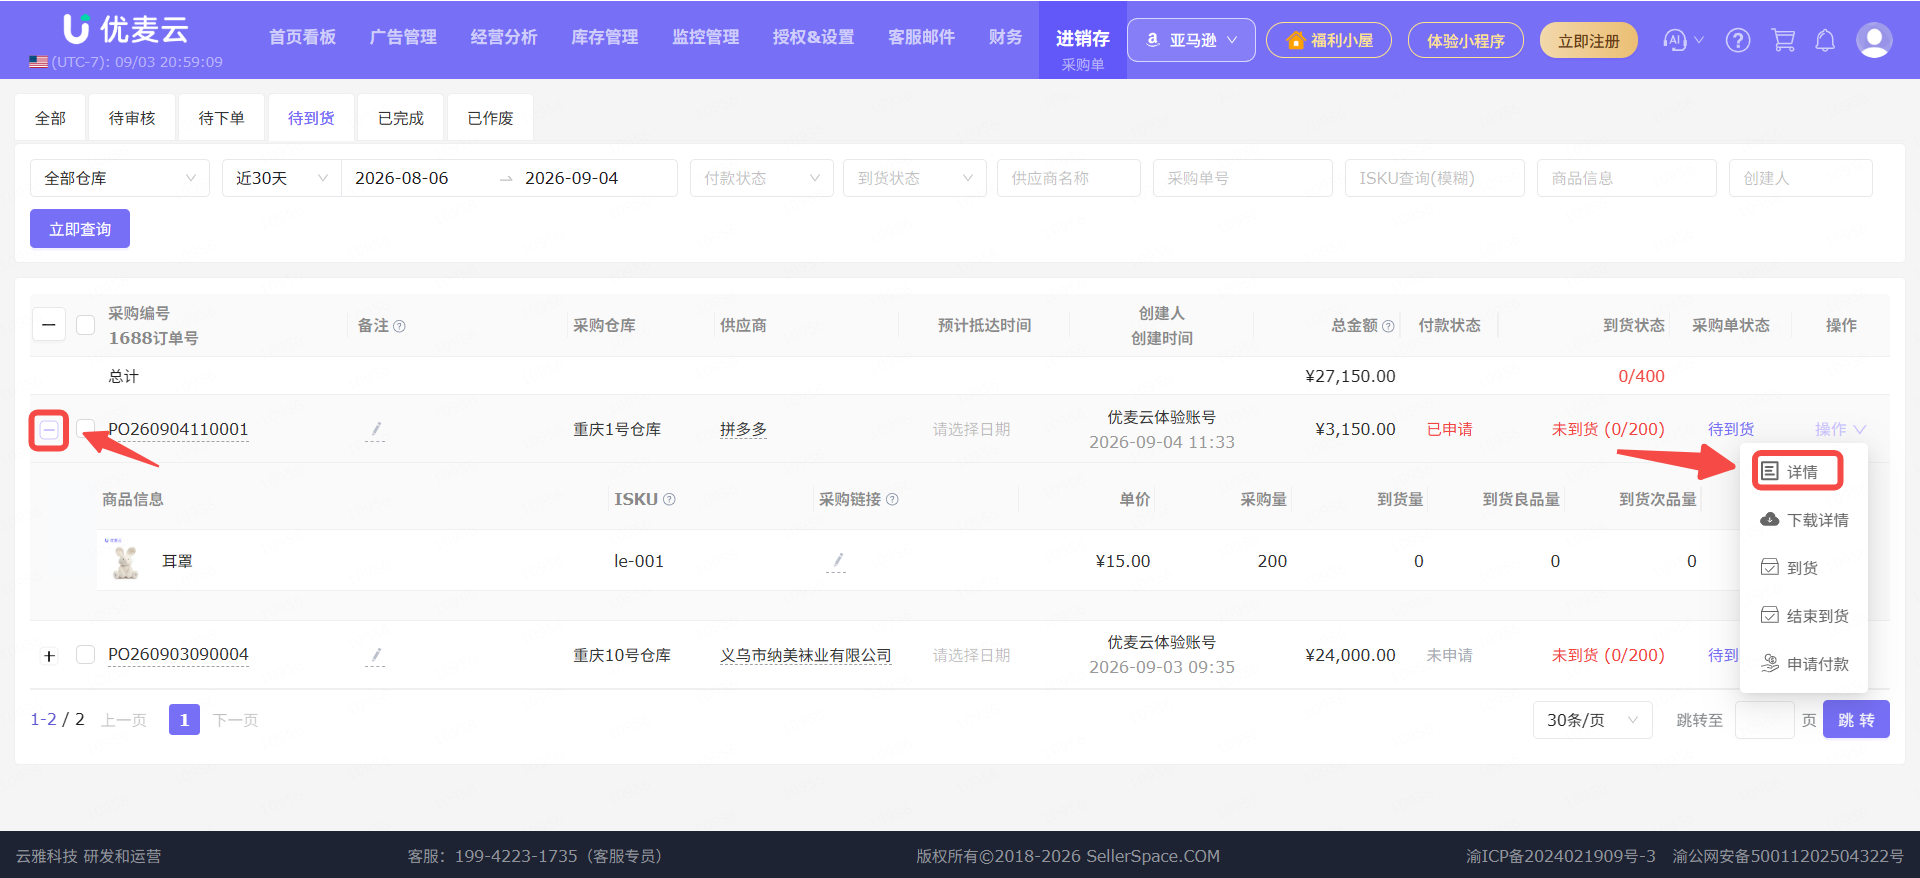Click the 福利小屋 button

coord(1328,41)
